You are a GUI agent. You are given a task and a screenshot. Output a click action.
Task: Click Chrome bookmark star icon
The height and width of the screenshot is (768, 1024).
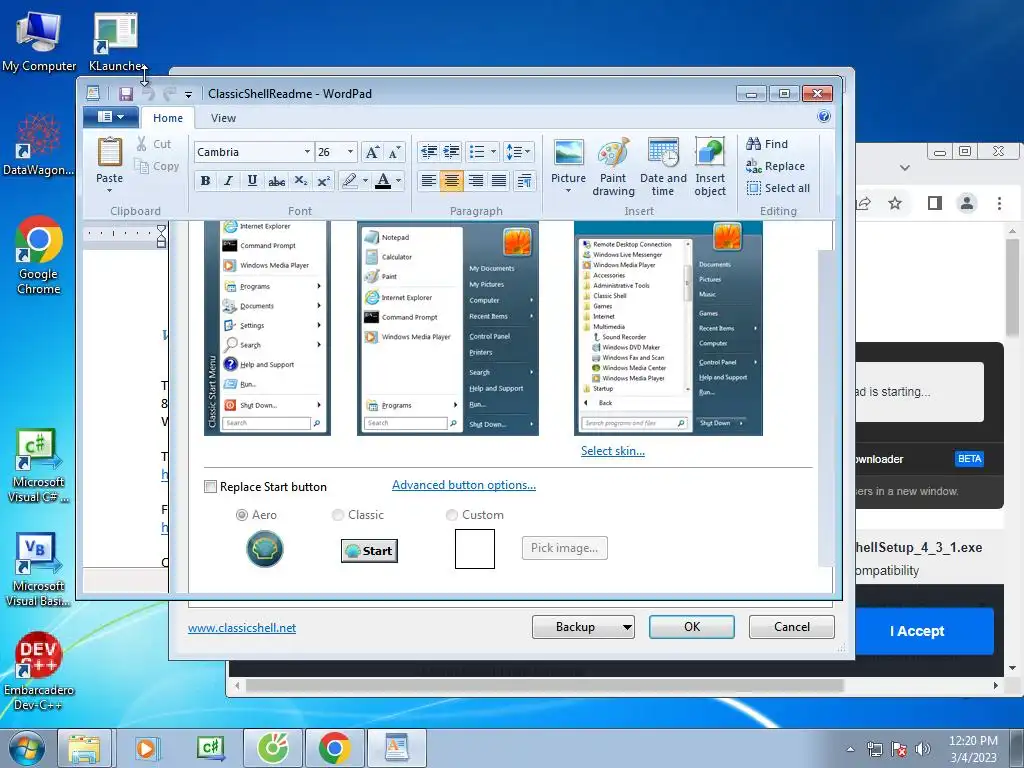coord(895,203)
